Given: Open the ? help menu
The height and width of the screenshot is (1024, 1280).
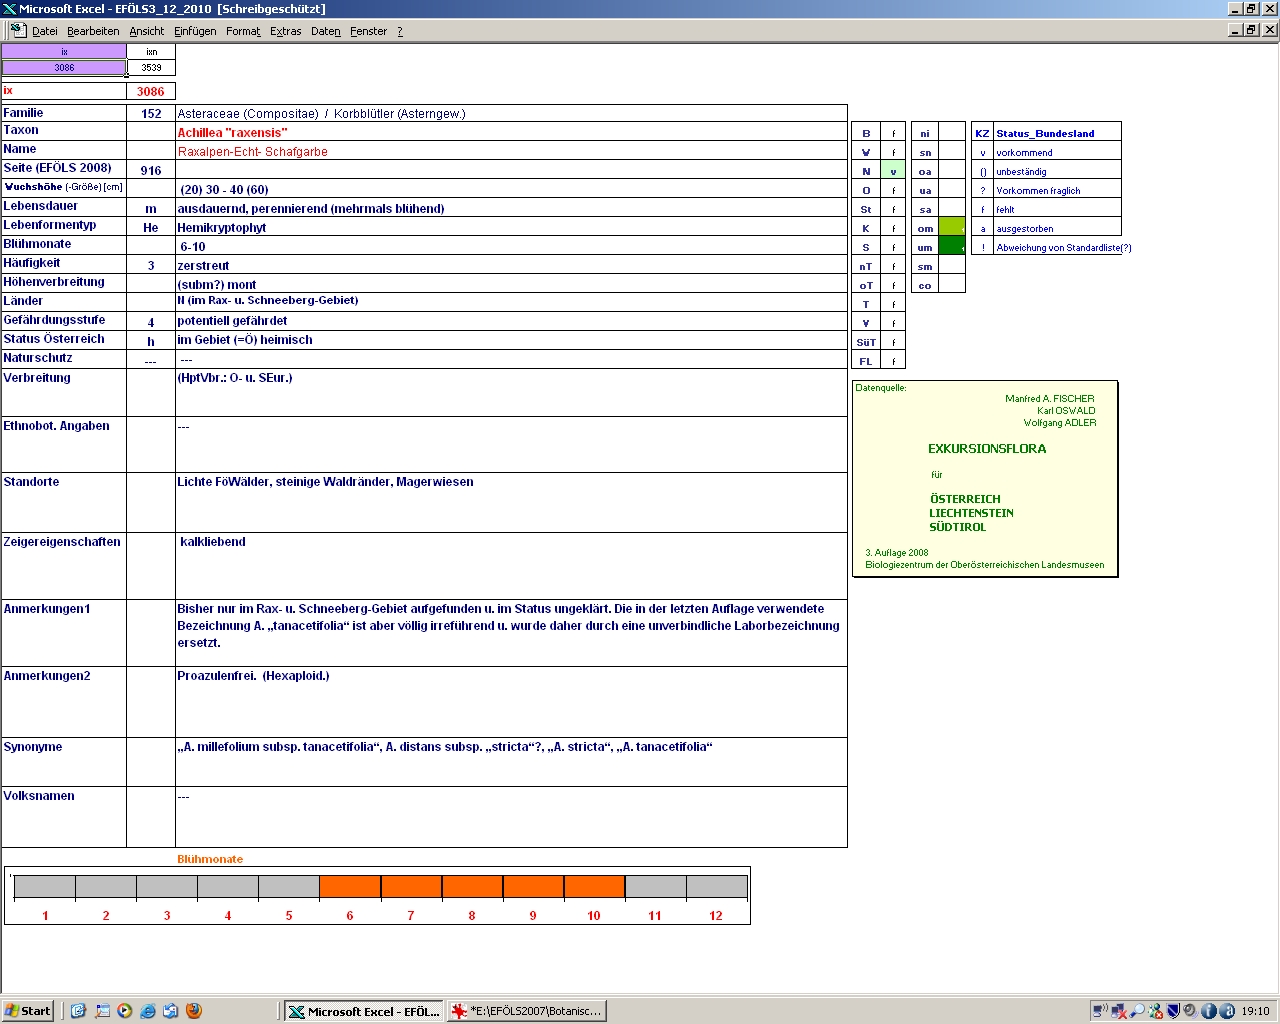Looking at the screenshot, I should point(400,31).
